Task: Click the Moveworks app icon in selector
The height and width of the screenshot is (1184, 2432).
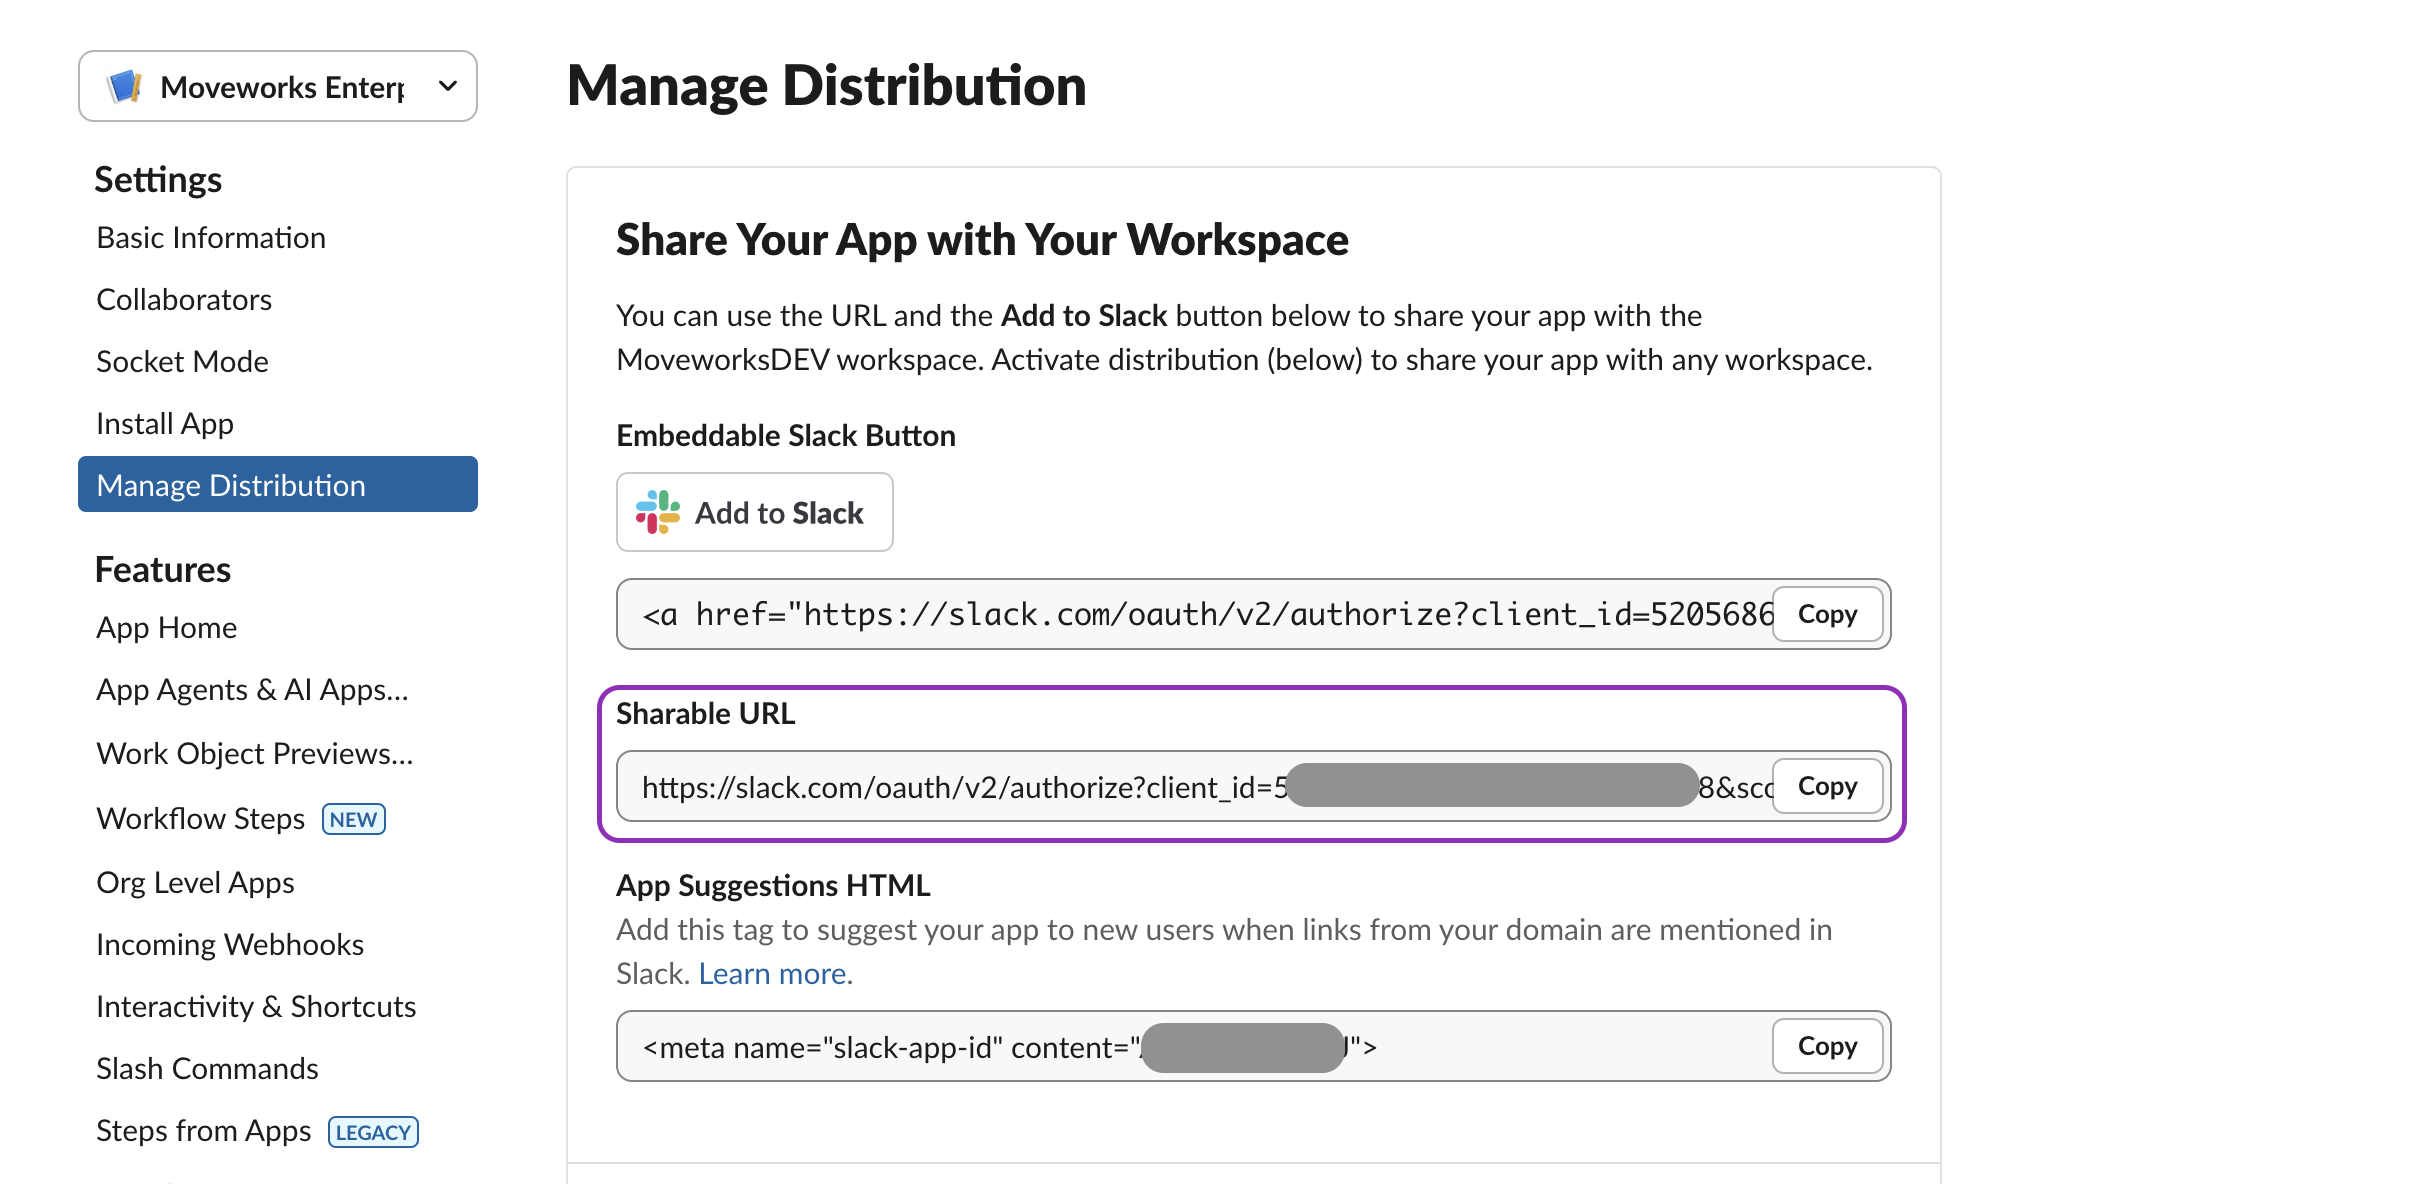Action: coord(124,87)
